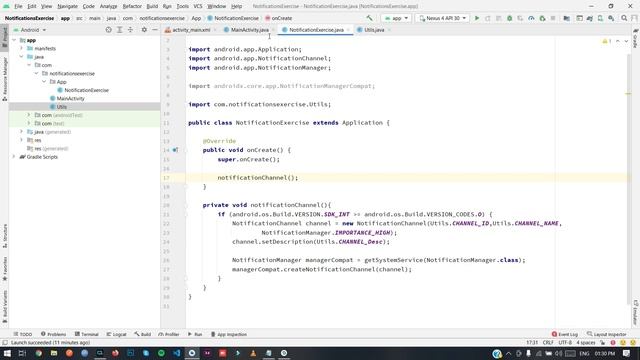Click the taskbar volume speaker icon
640x360 pixels.
coord(558,353)
